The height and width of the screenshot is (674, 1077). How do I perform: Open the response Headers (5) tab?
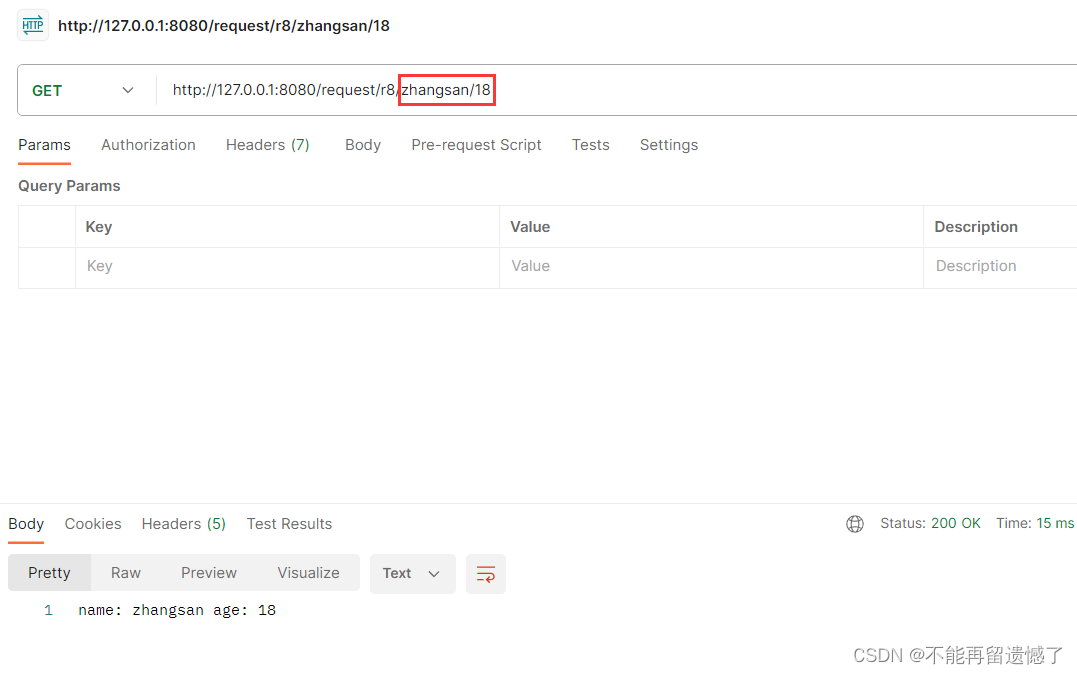click(183, 524)
